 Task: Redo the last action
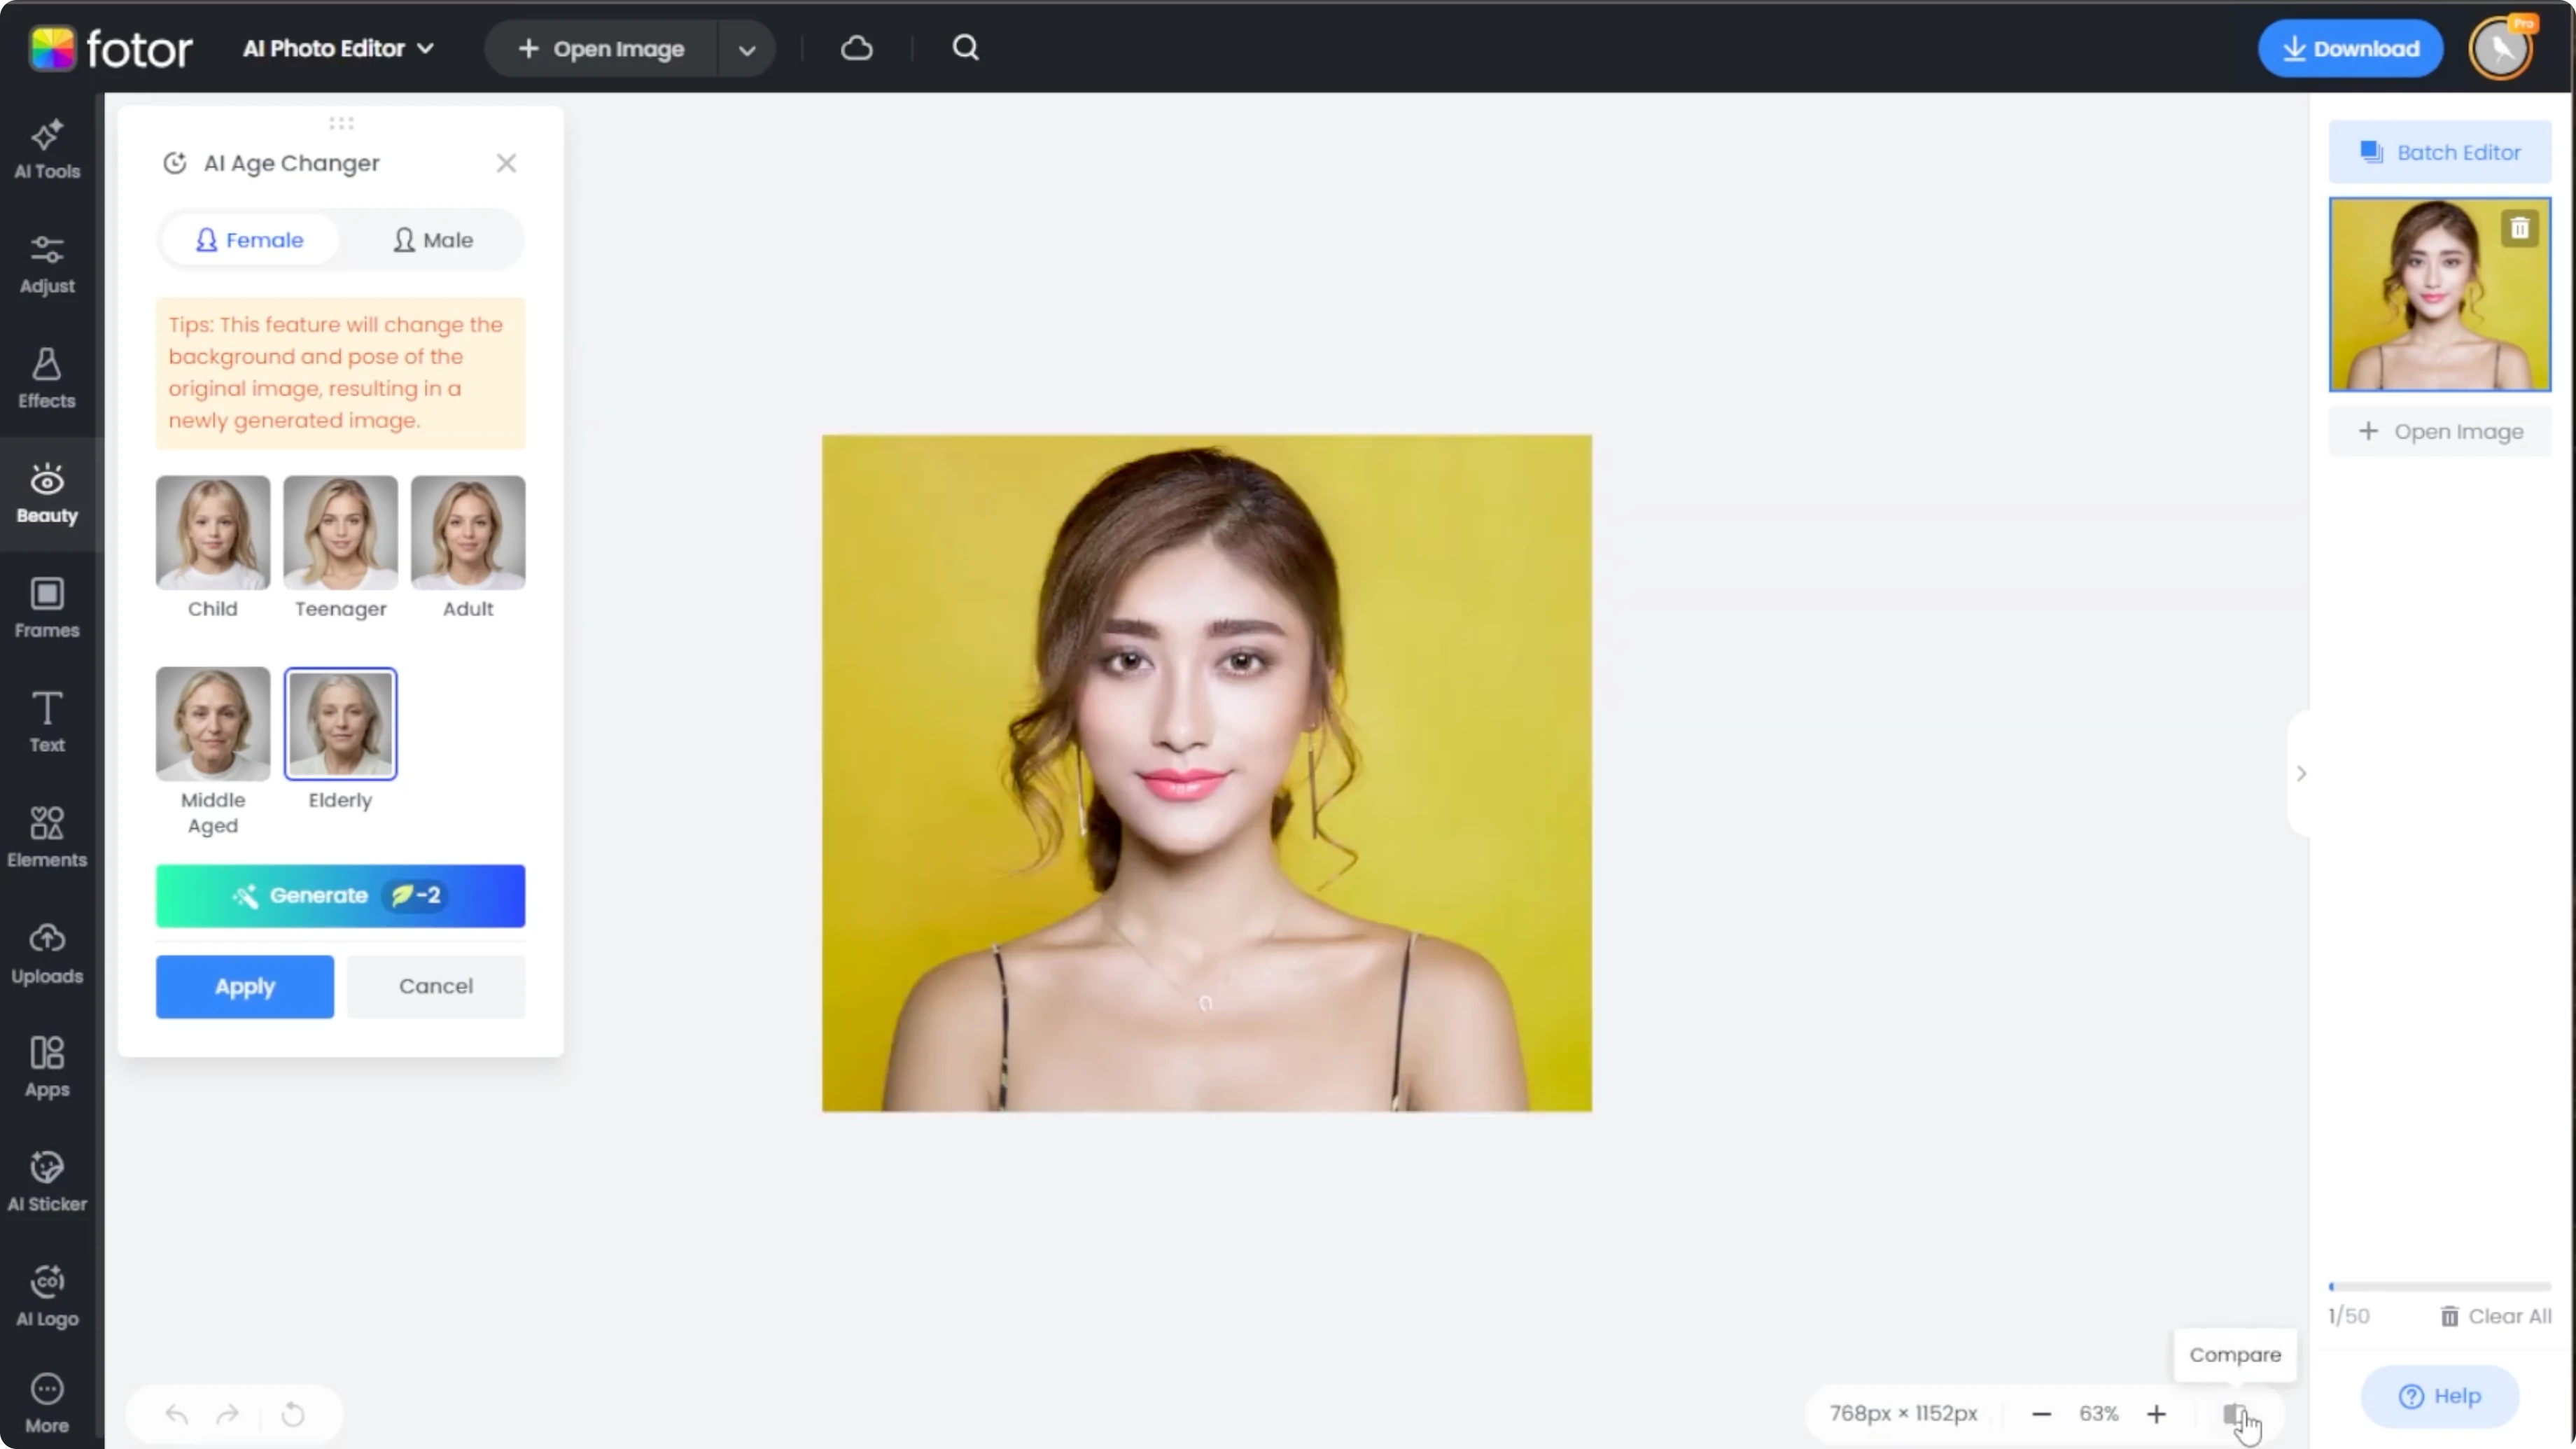tap(228, 1414)
